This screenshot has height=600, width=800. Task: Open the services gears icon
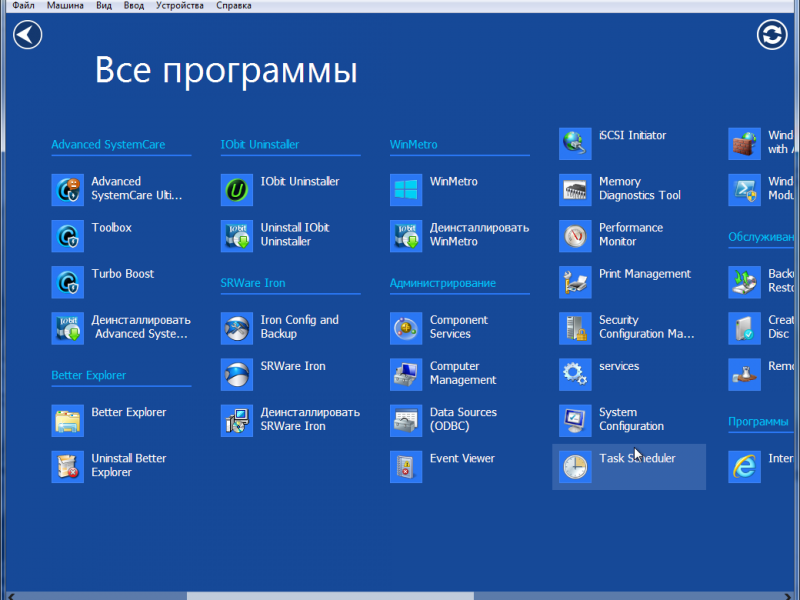coord(575,374)
